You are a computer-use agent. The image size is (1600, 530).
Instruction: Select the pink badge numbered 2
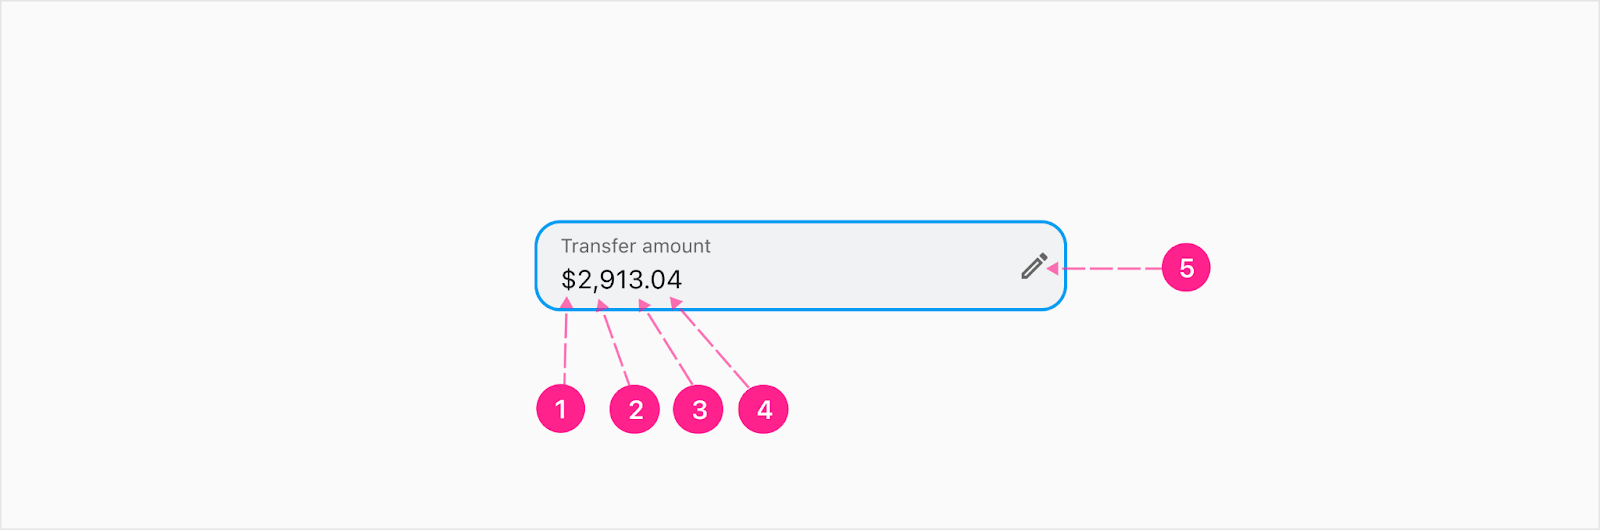[635, 409]
